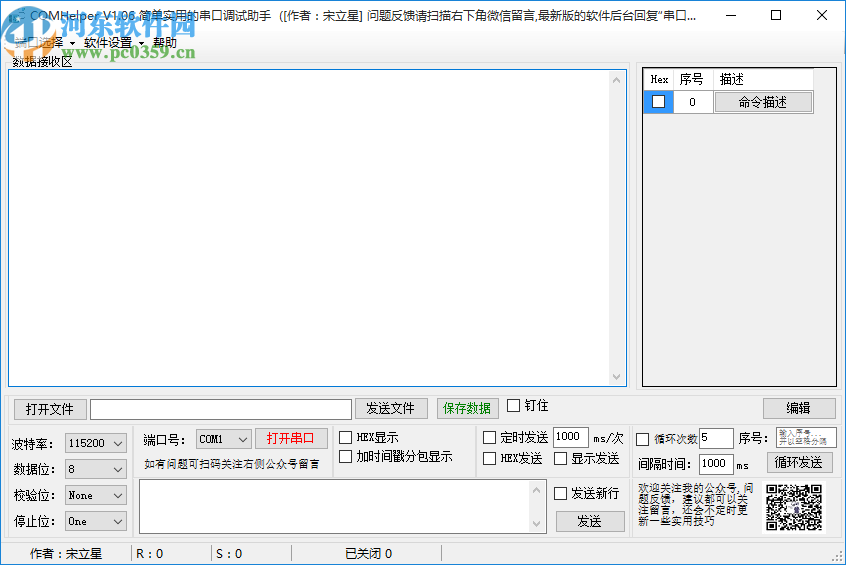Viewport: 846px width, 565px height.
Task: Click the 循环次数 field showing 5
Action: click(717, 438)
